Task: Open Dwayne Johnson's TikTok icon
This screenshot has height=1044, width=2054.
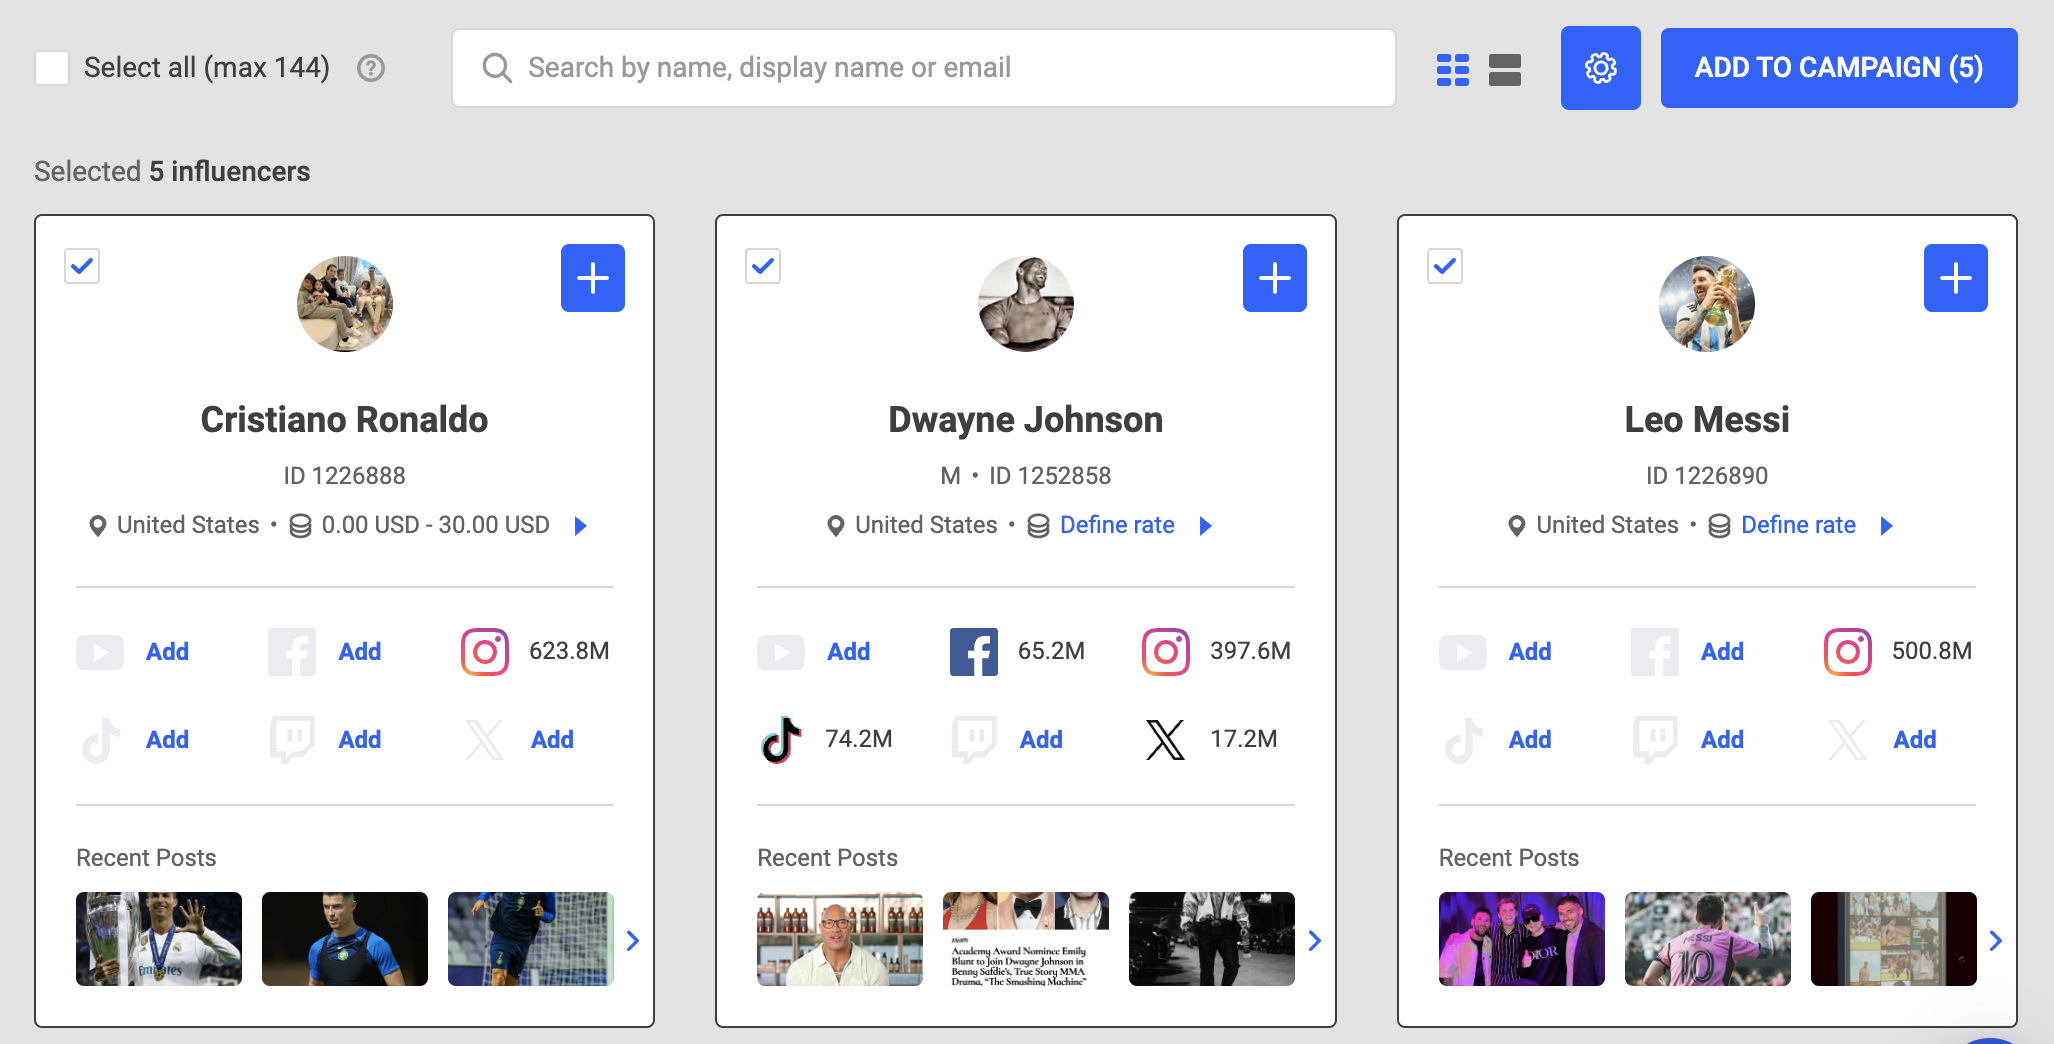Action: click(x=781, y=740)
